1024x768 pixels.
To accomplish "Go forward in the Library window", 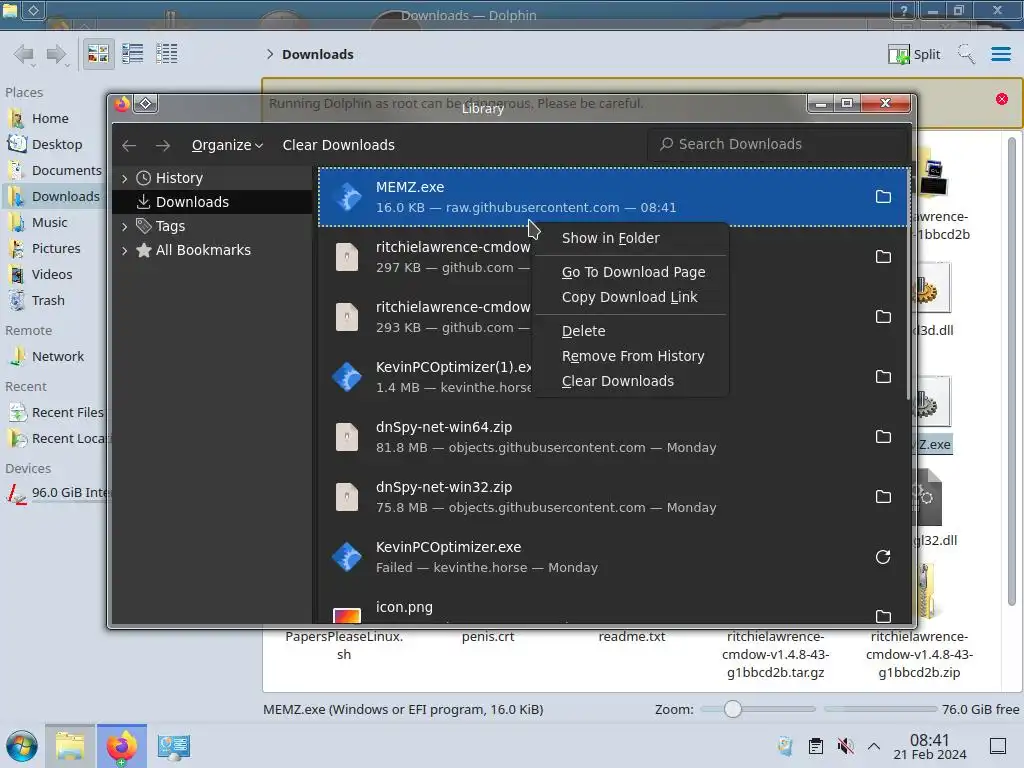I will (x=163, y=145).
